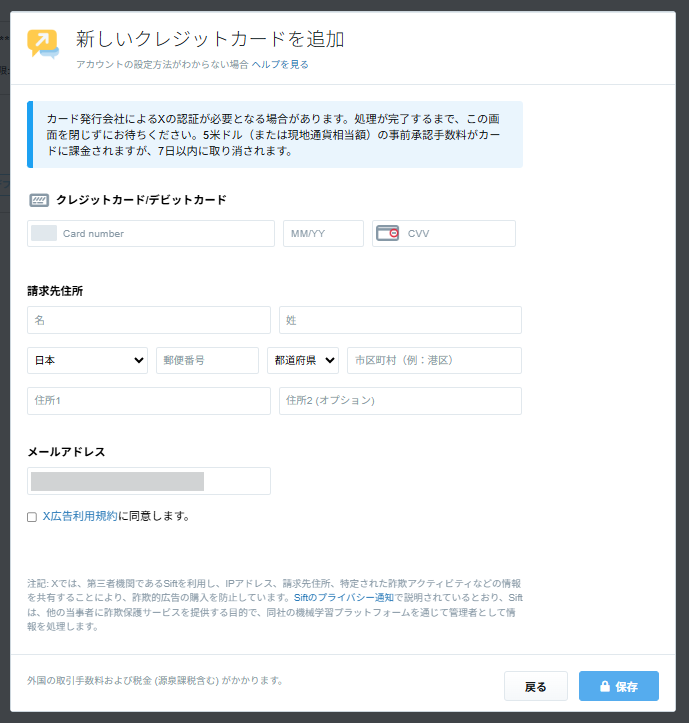Click the MM/YY expiry date field
The image size is (689, 723).
tap(323, 233)
